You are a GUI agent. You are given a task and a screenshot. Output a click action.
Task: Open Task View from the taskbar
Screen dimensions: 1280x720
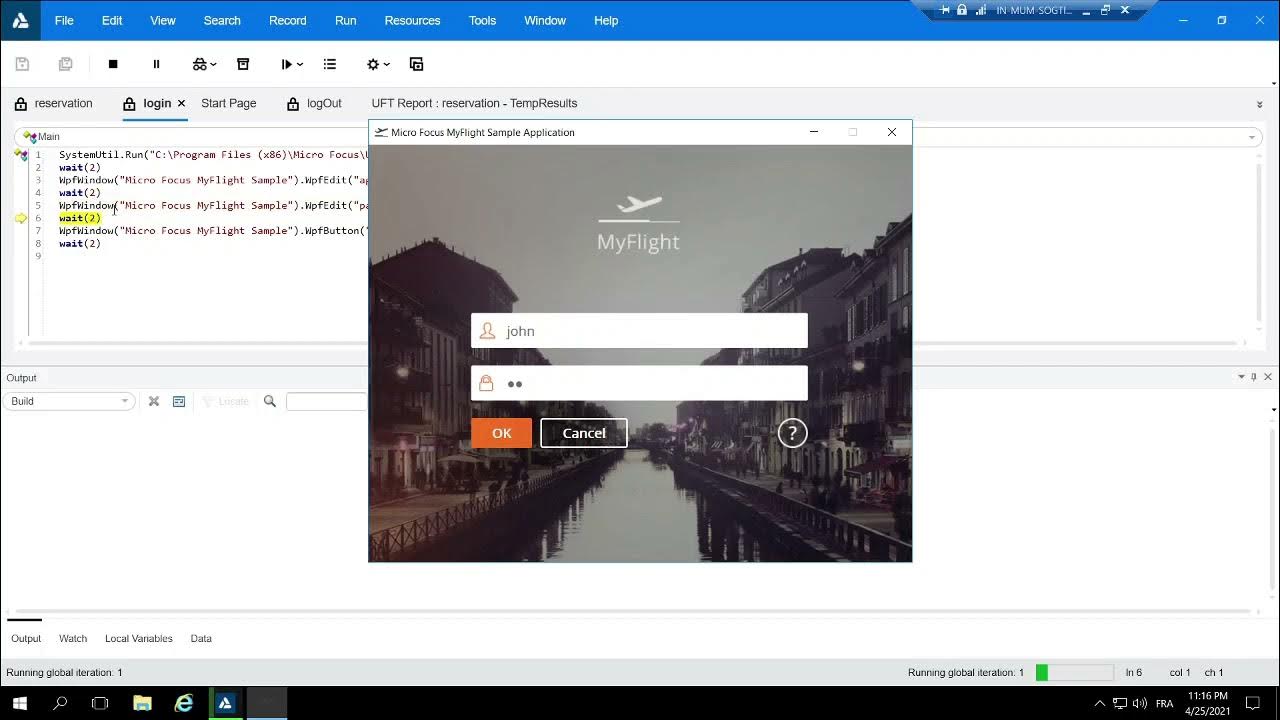tap(100, 703)
